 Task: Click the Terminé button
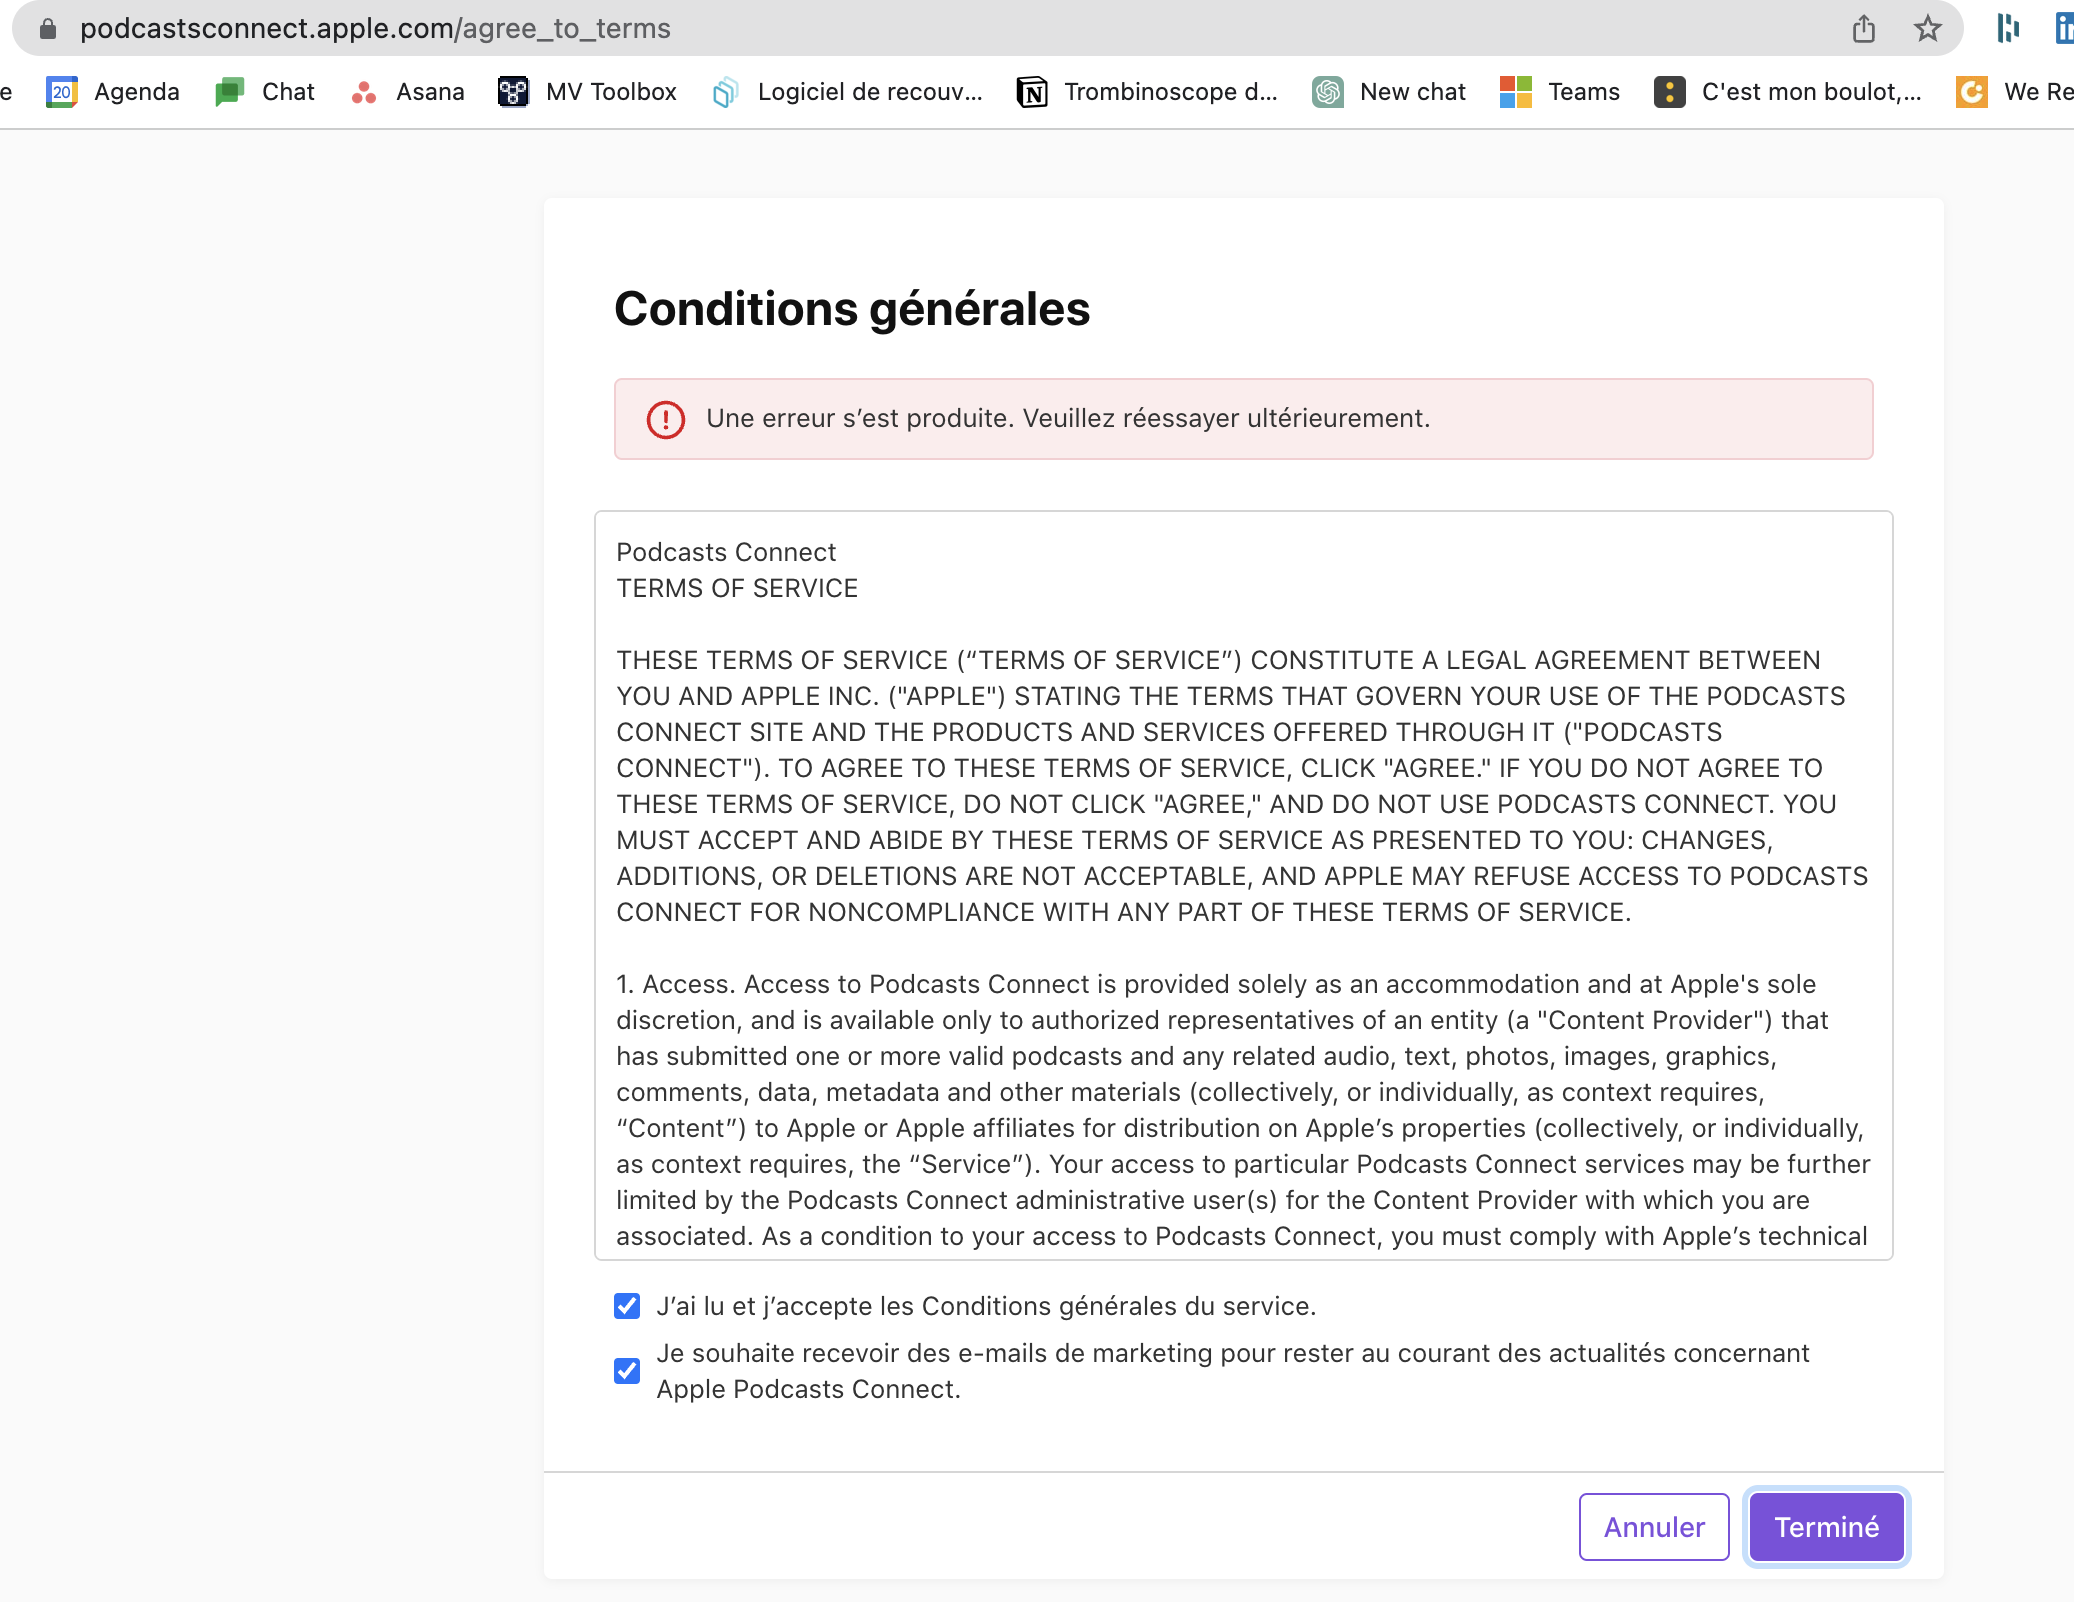click(1826, 1527)
